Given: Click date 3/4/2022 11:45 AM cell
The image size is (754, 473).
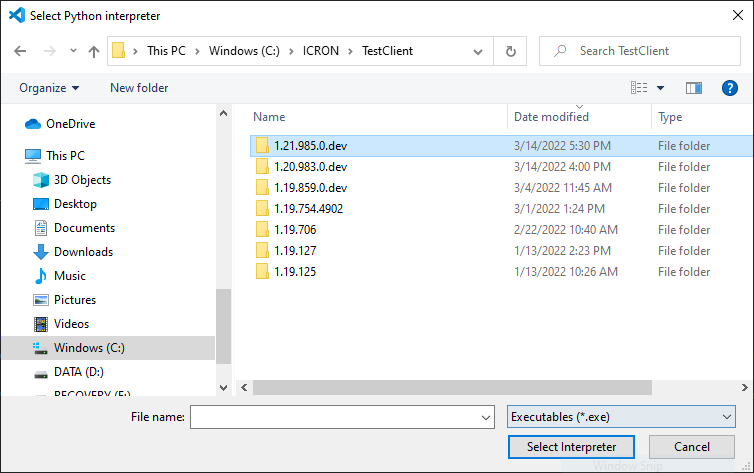Looking at the screenshot, I should pos(563,188).
